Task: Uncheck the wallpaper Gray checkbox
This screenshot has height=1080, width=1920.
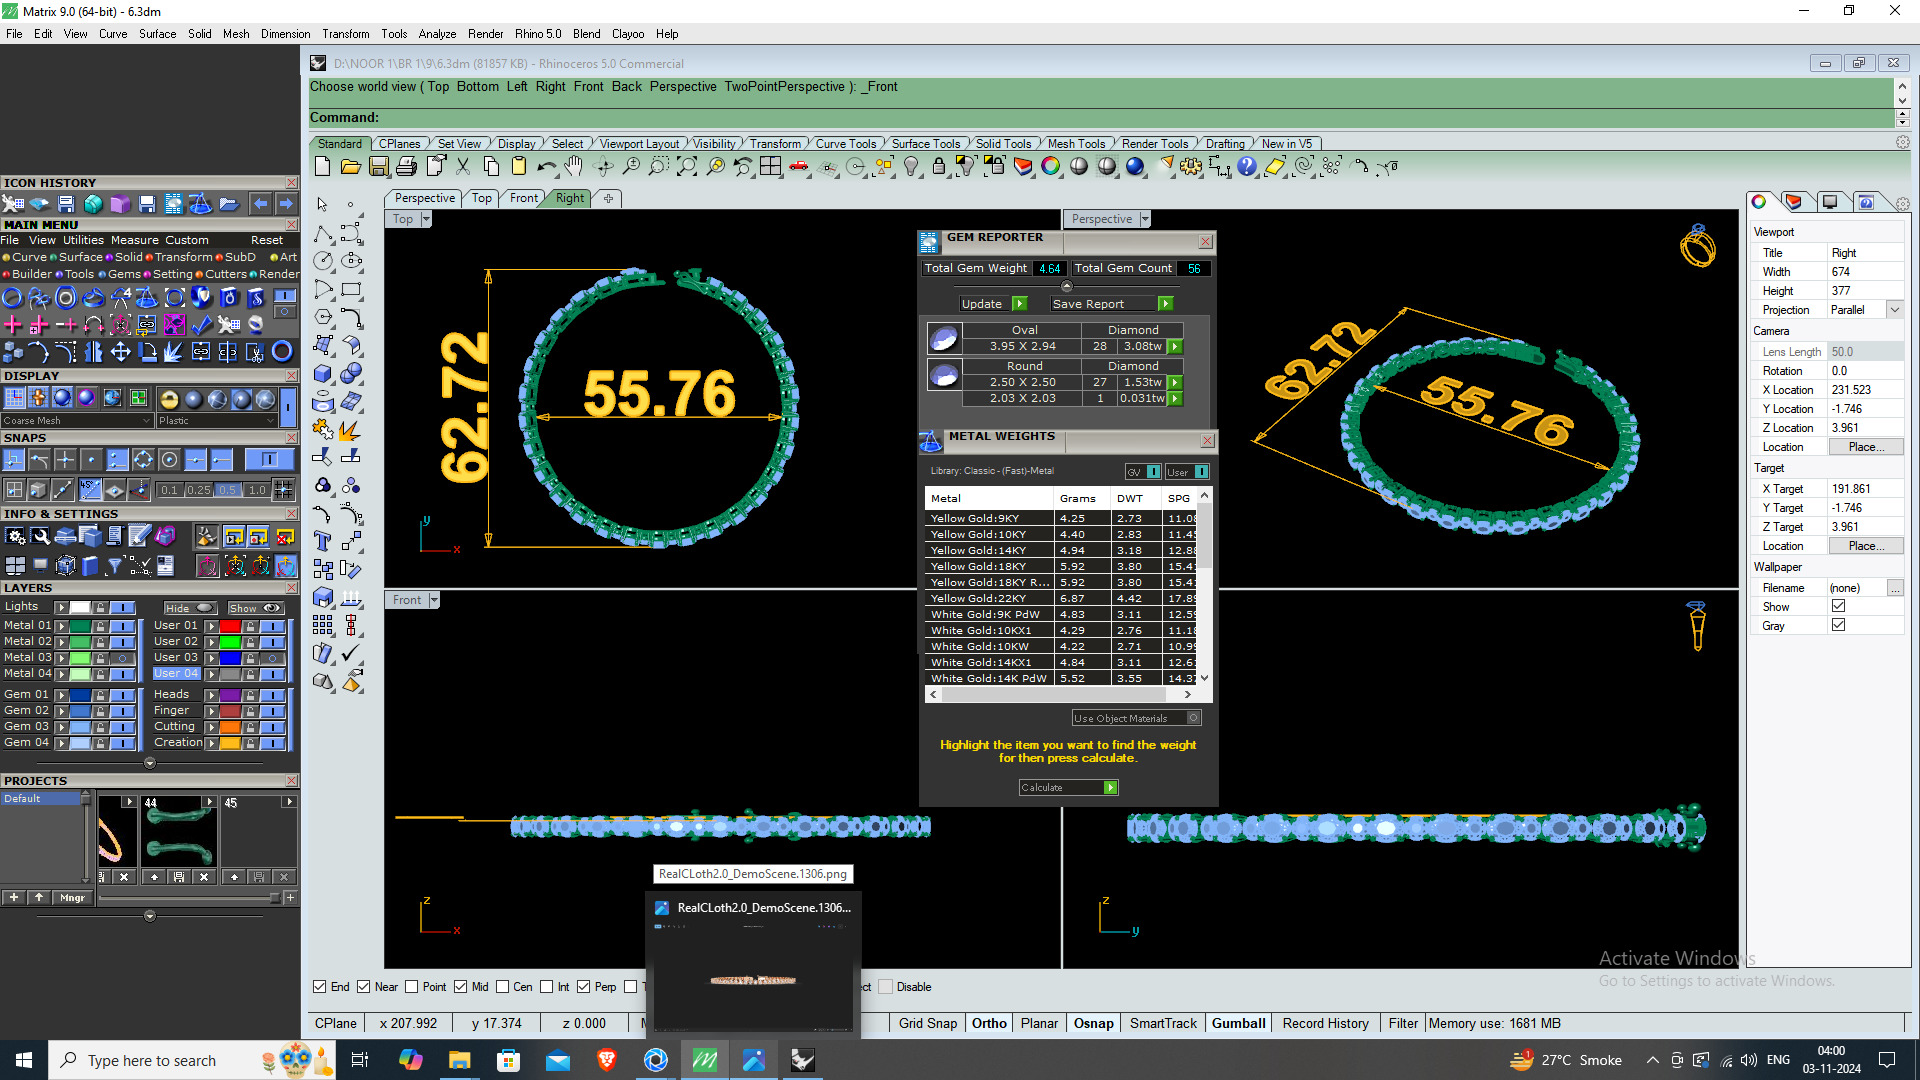Action: point(1838,625)
